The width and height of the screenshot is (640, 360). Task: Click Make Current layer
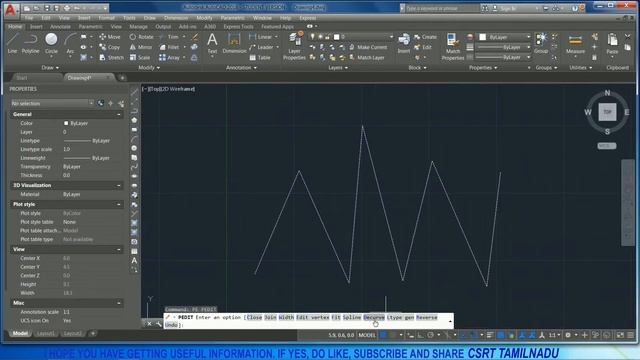pos(368,47)
